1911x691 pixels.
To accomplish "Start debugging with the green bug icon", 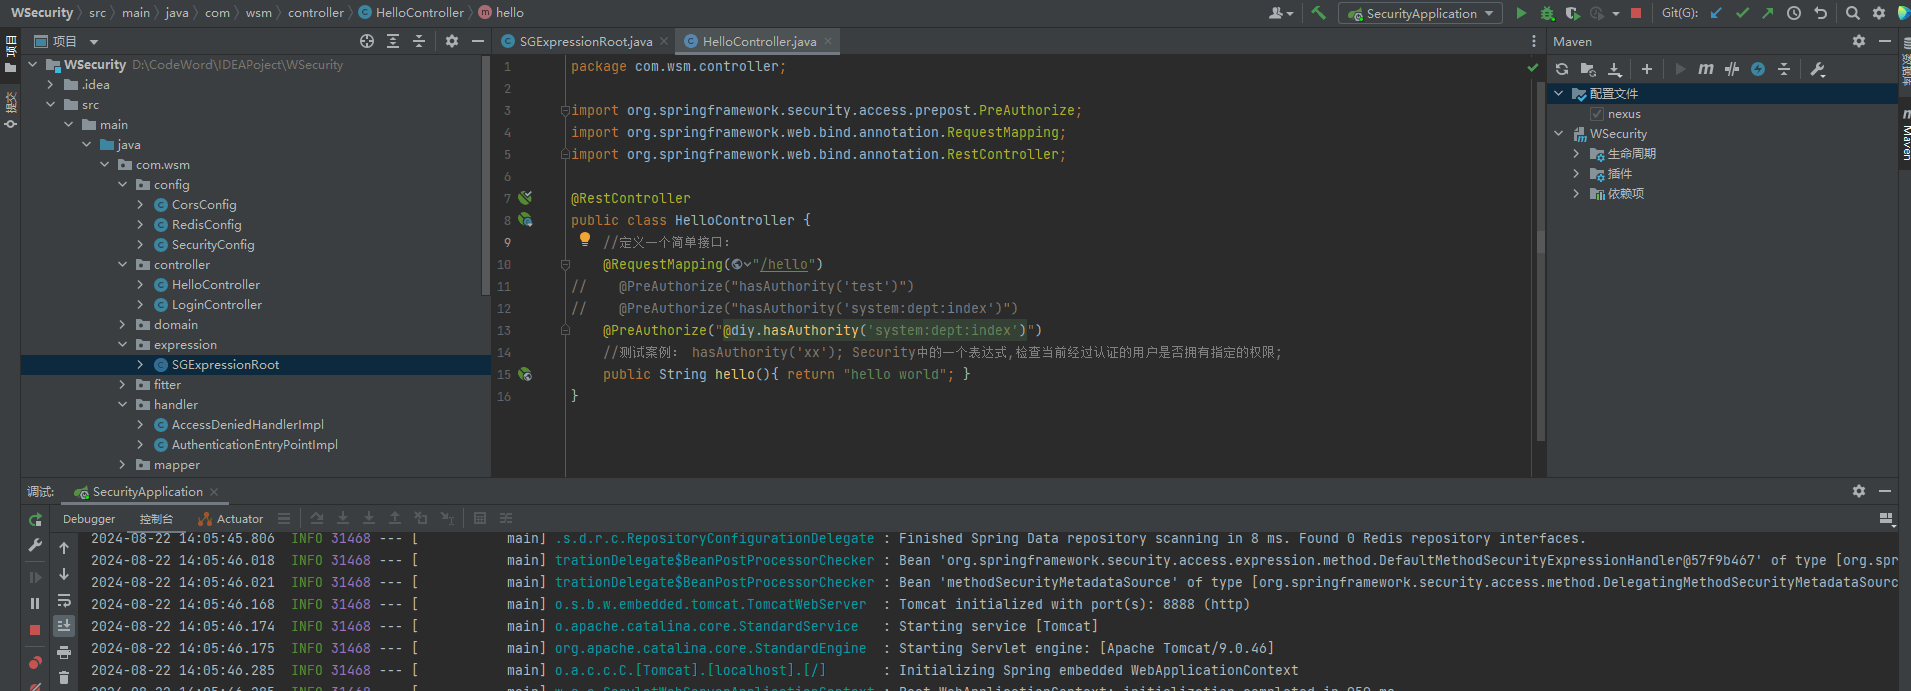I will (1547, 13).
